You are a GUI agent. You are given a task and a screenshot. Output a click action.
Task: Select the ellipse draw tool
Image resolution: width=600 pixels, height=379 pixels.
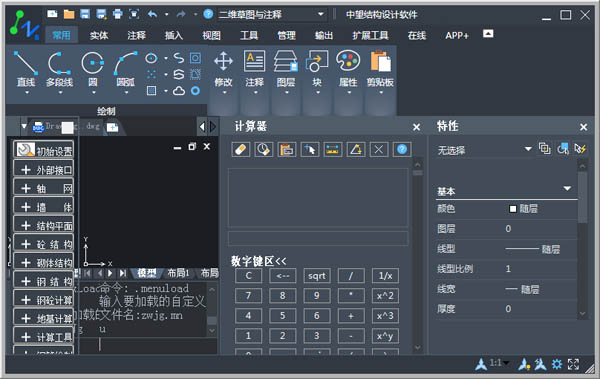pyautogui.click(x=152, y=58)
